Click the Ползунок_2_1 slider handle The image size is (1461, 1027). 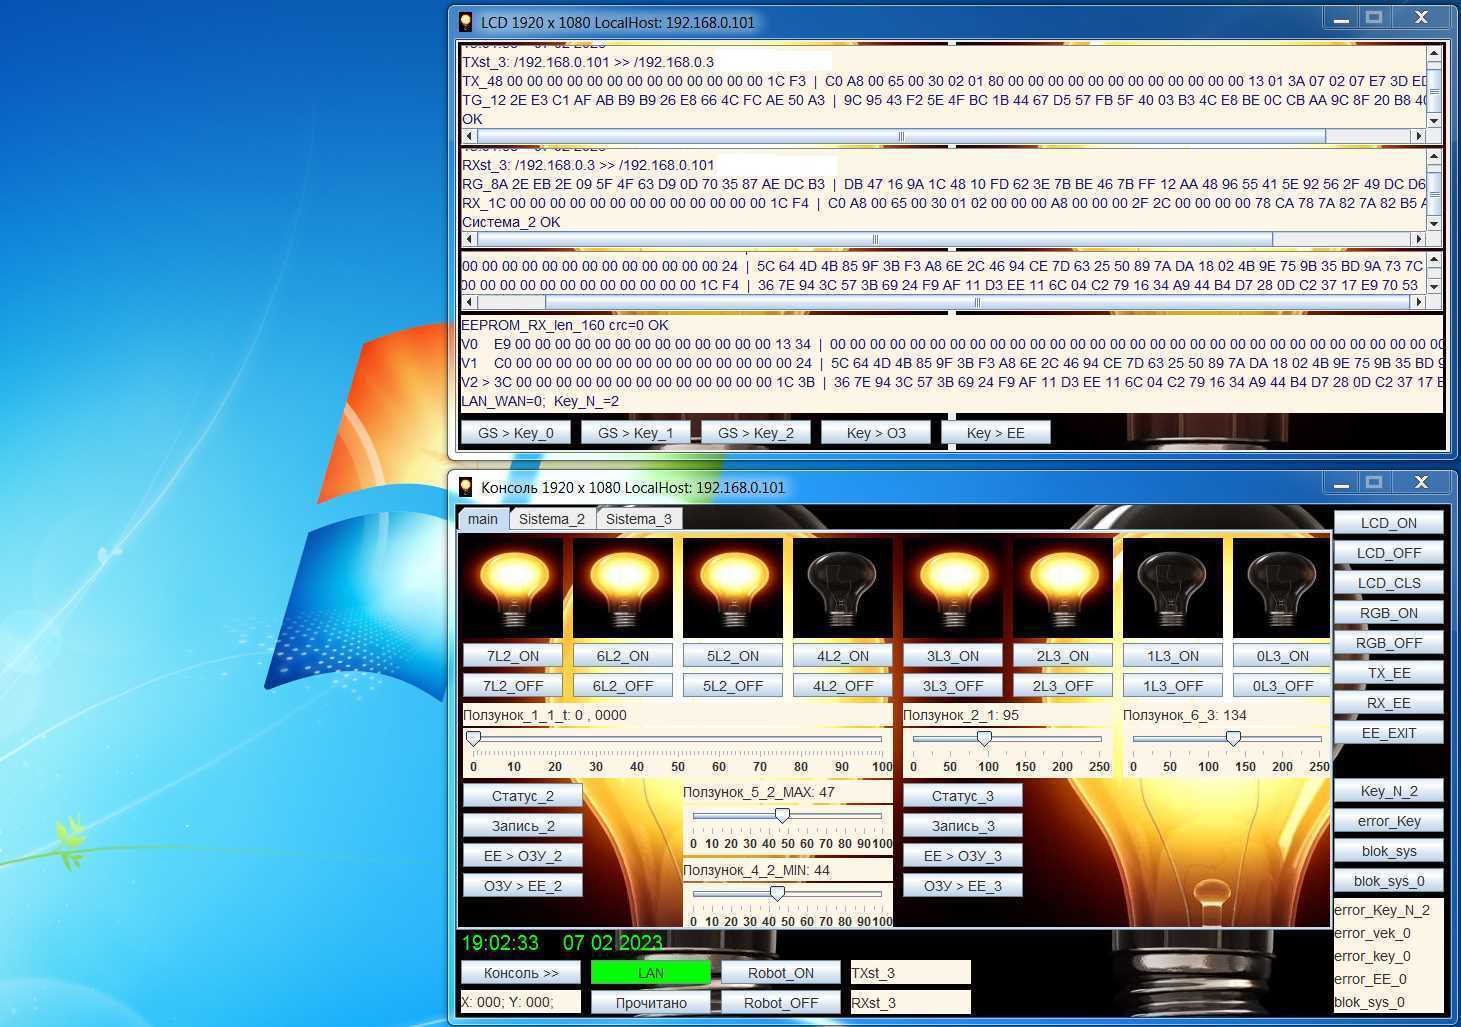coord(984,738)
